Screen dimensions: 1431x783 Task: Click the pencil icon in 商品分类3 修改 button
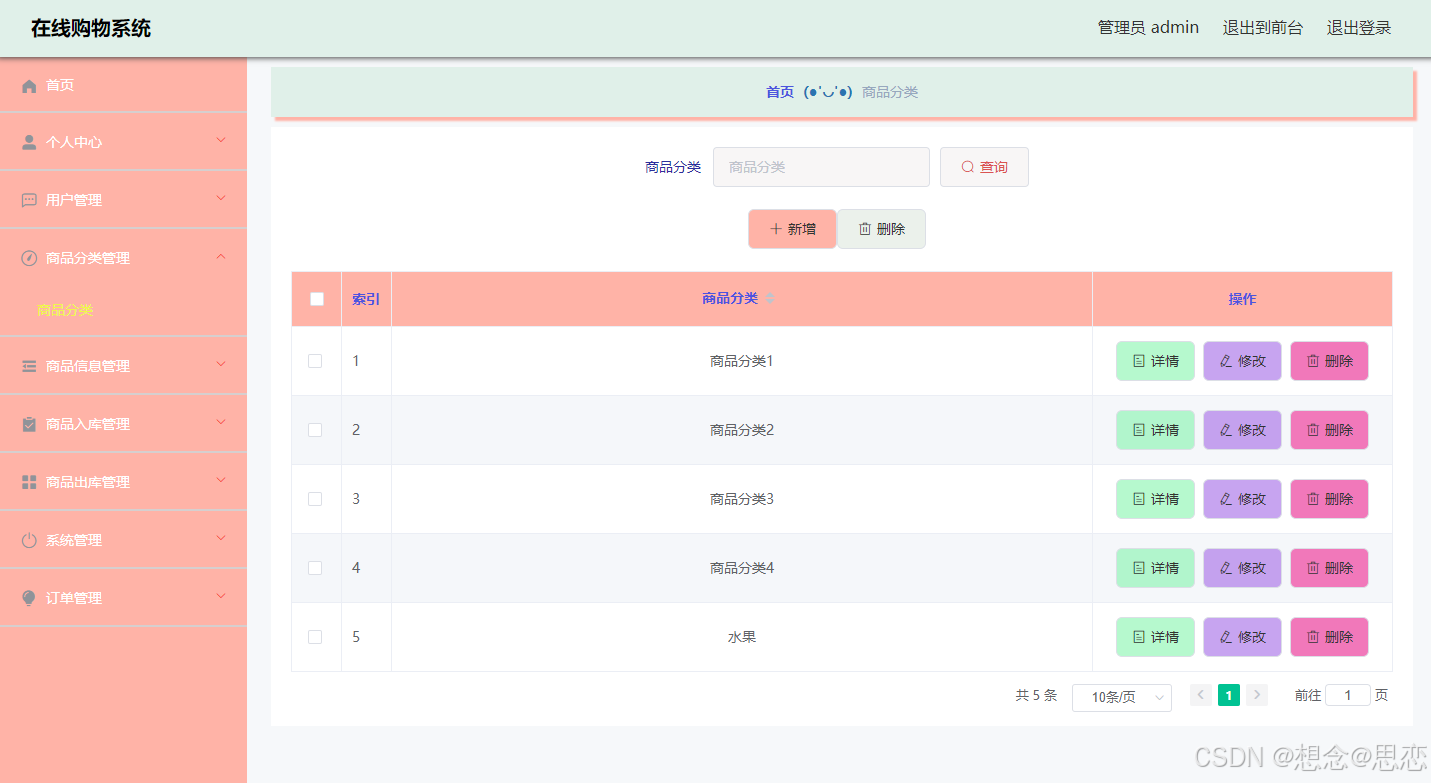coord(1226,499)
